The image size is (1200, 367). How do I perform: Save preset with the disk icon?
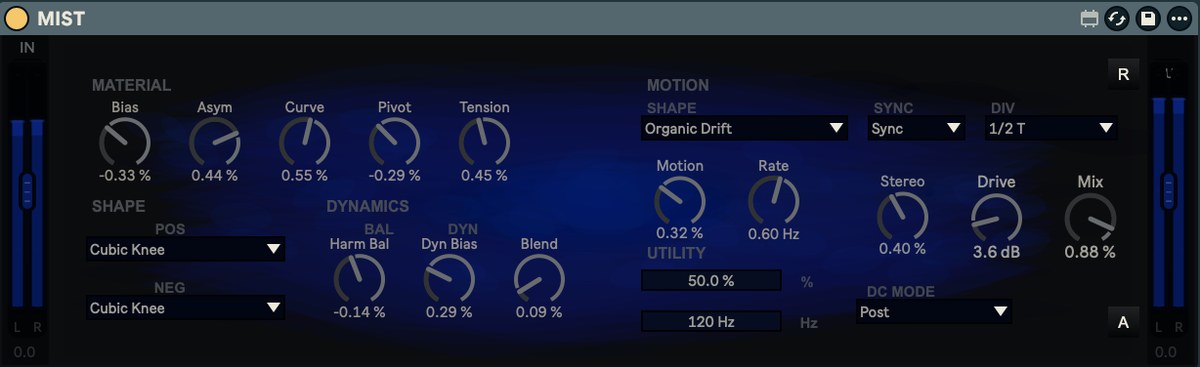click(x=1149, y=18)
